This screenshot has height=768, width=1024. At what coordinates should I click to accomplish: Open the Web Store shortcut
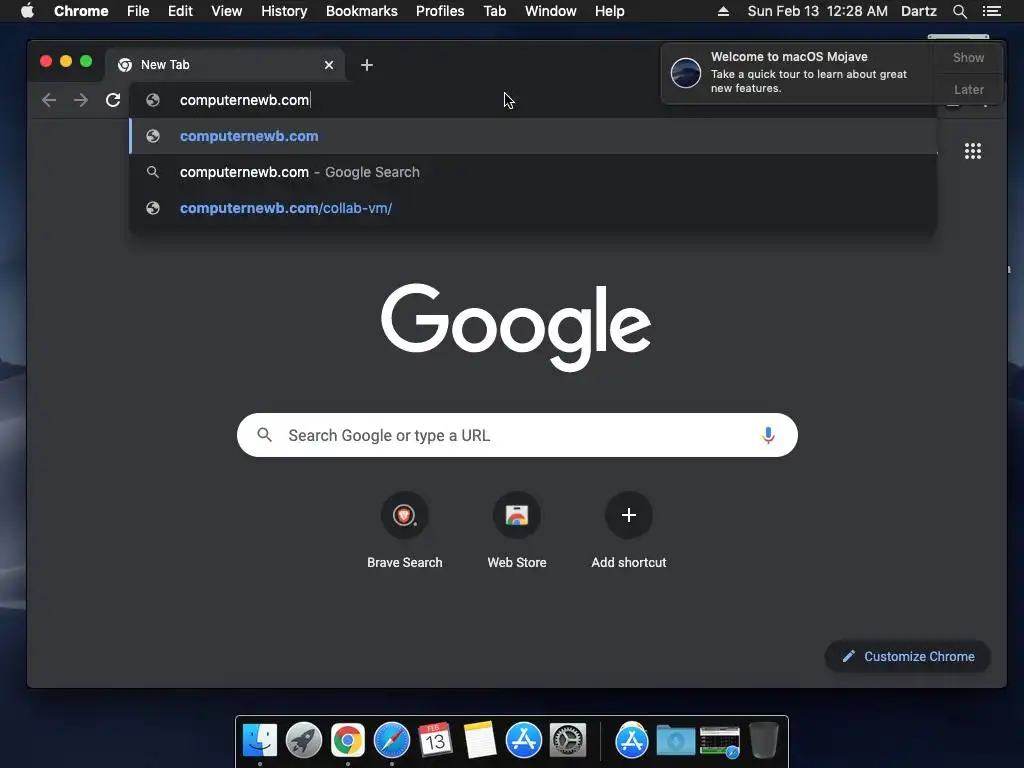517,530
